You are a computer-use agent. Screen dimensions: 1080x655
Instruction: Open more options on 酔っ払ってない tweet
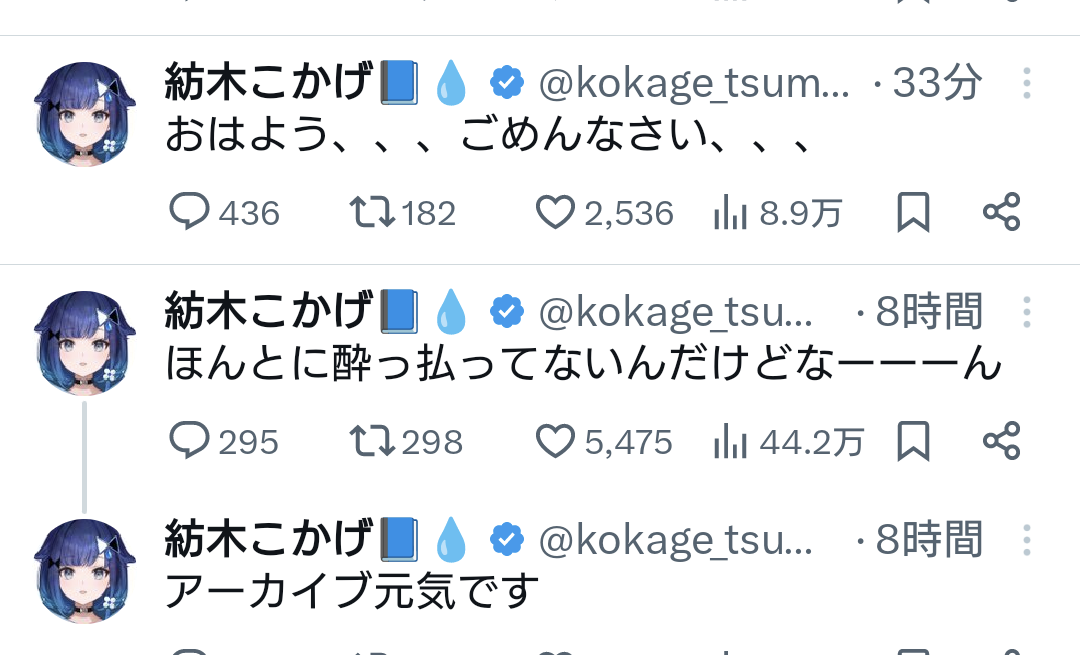pyautogui.click(x=1026, y=313)
